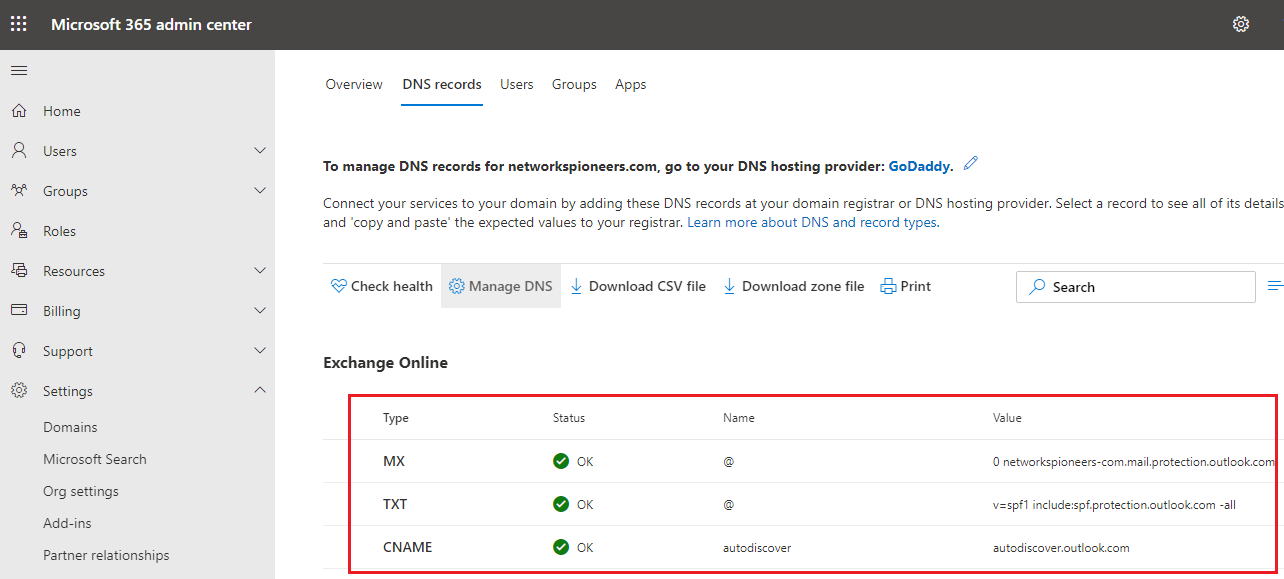Screen dimensions: 1284x579
Task: Click the Type column header
Action: 396,418
